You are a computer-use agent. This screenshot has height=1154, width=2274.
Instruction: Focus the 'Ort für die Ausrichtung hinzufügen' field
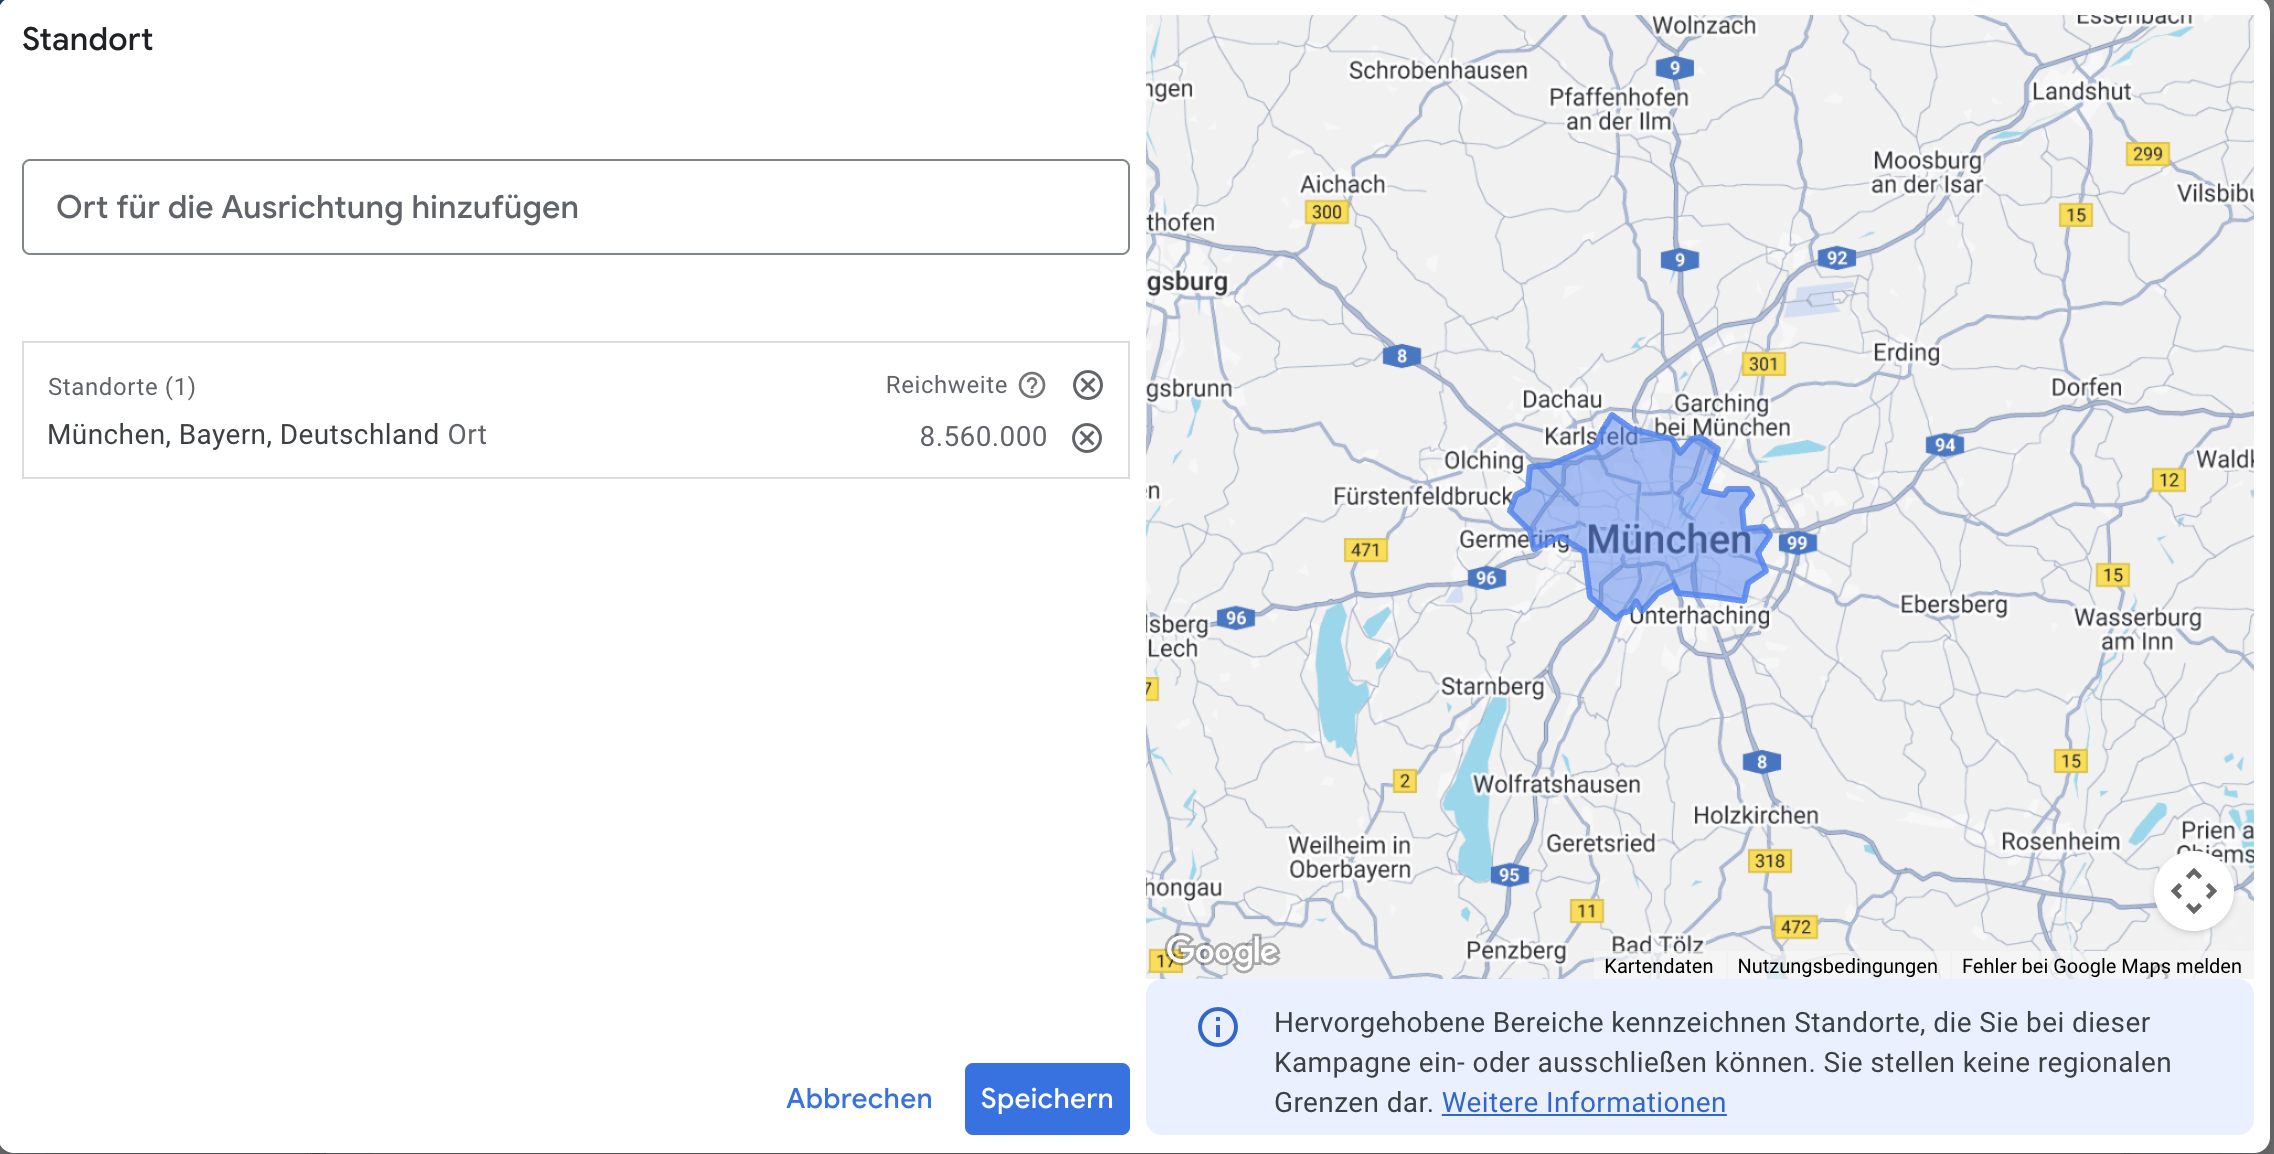point(575,207)
